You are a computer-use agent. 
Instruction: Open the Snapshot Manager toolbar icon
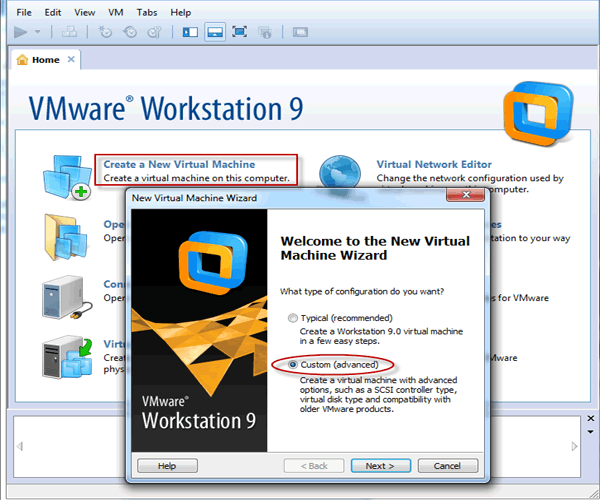pyautogui.click(x=155, y=32)
